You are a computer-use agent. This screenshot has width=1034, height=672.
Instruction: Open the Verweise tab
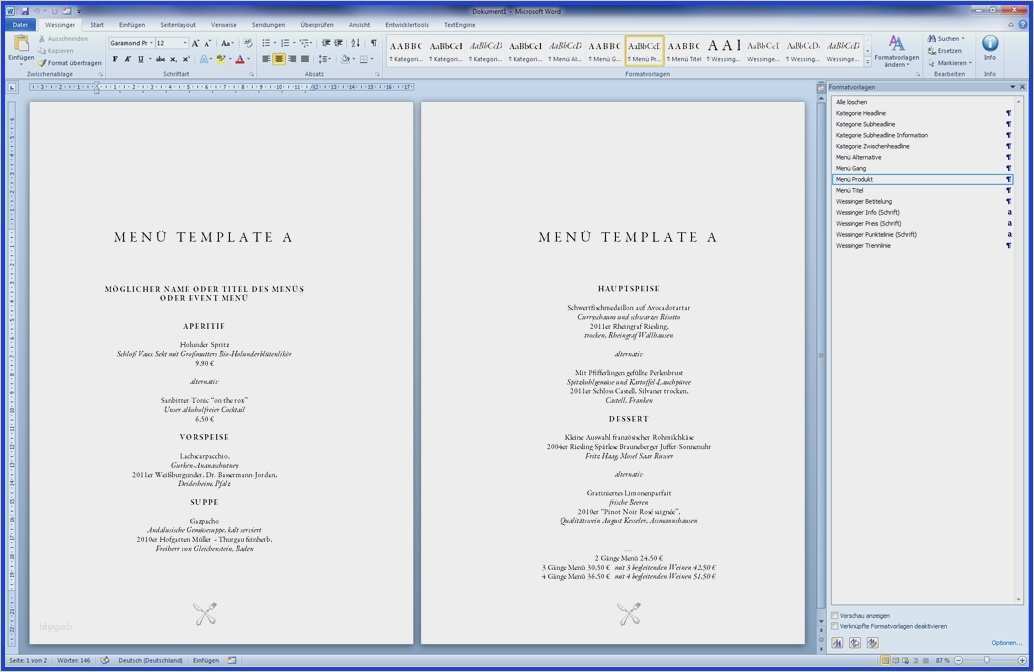(224, 25)
